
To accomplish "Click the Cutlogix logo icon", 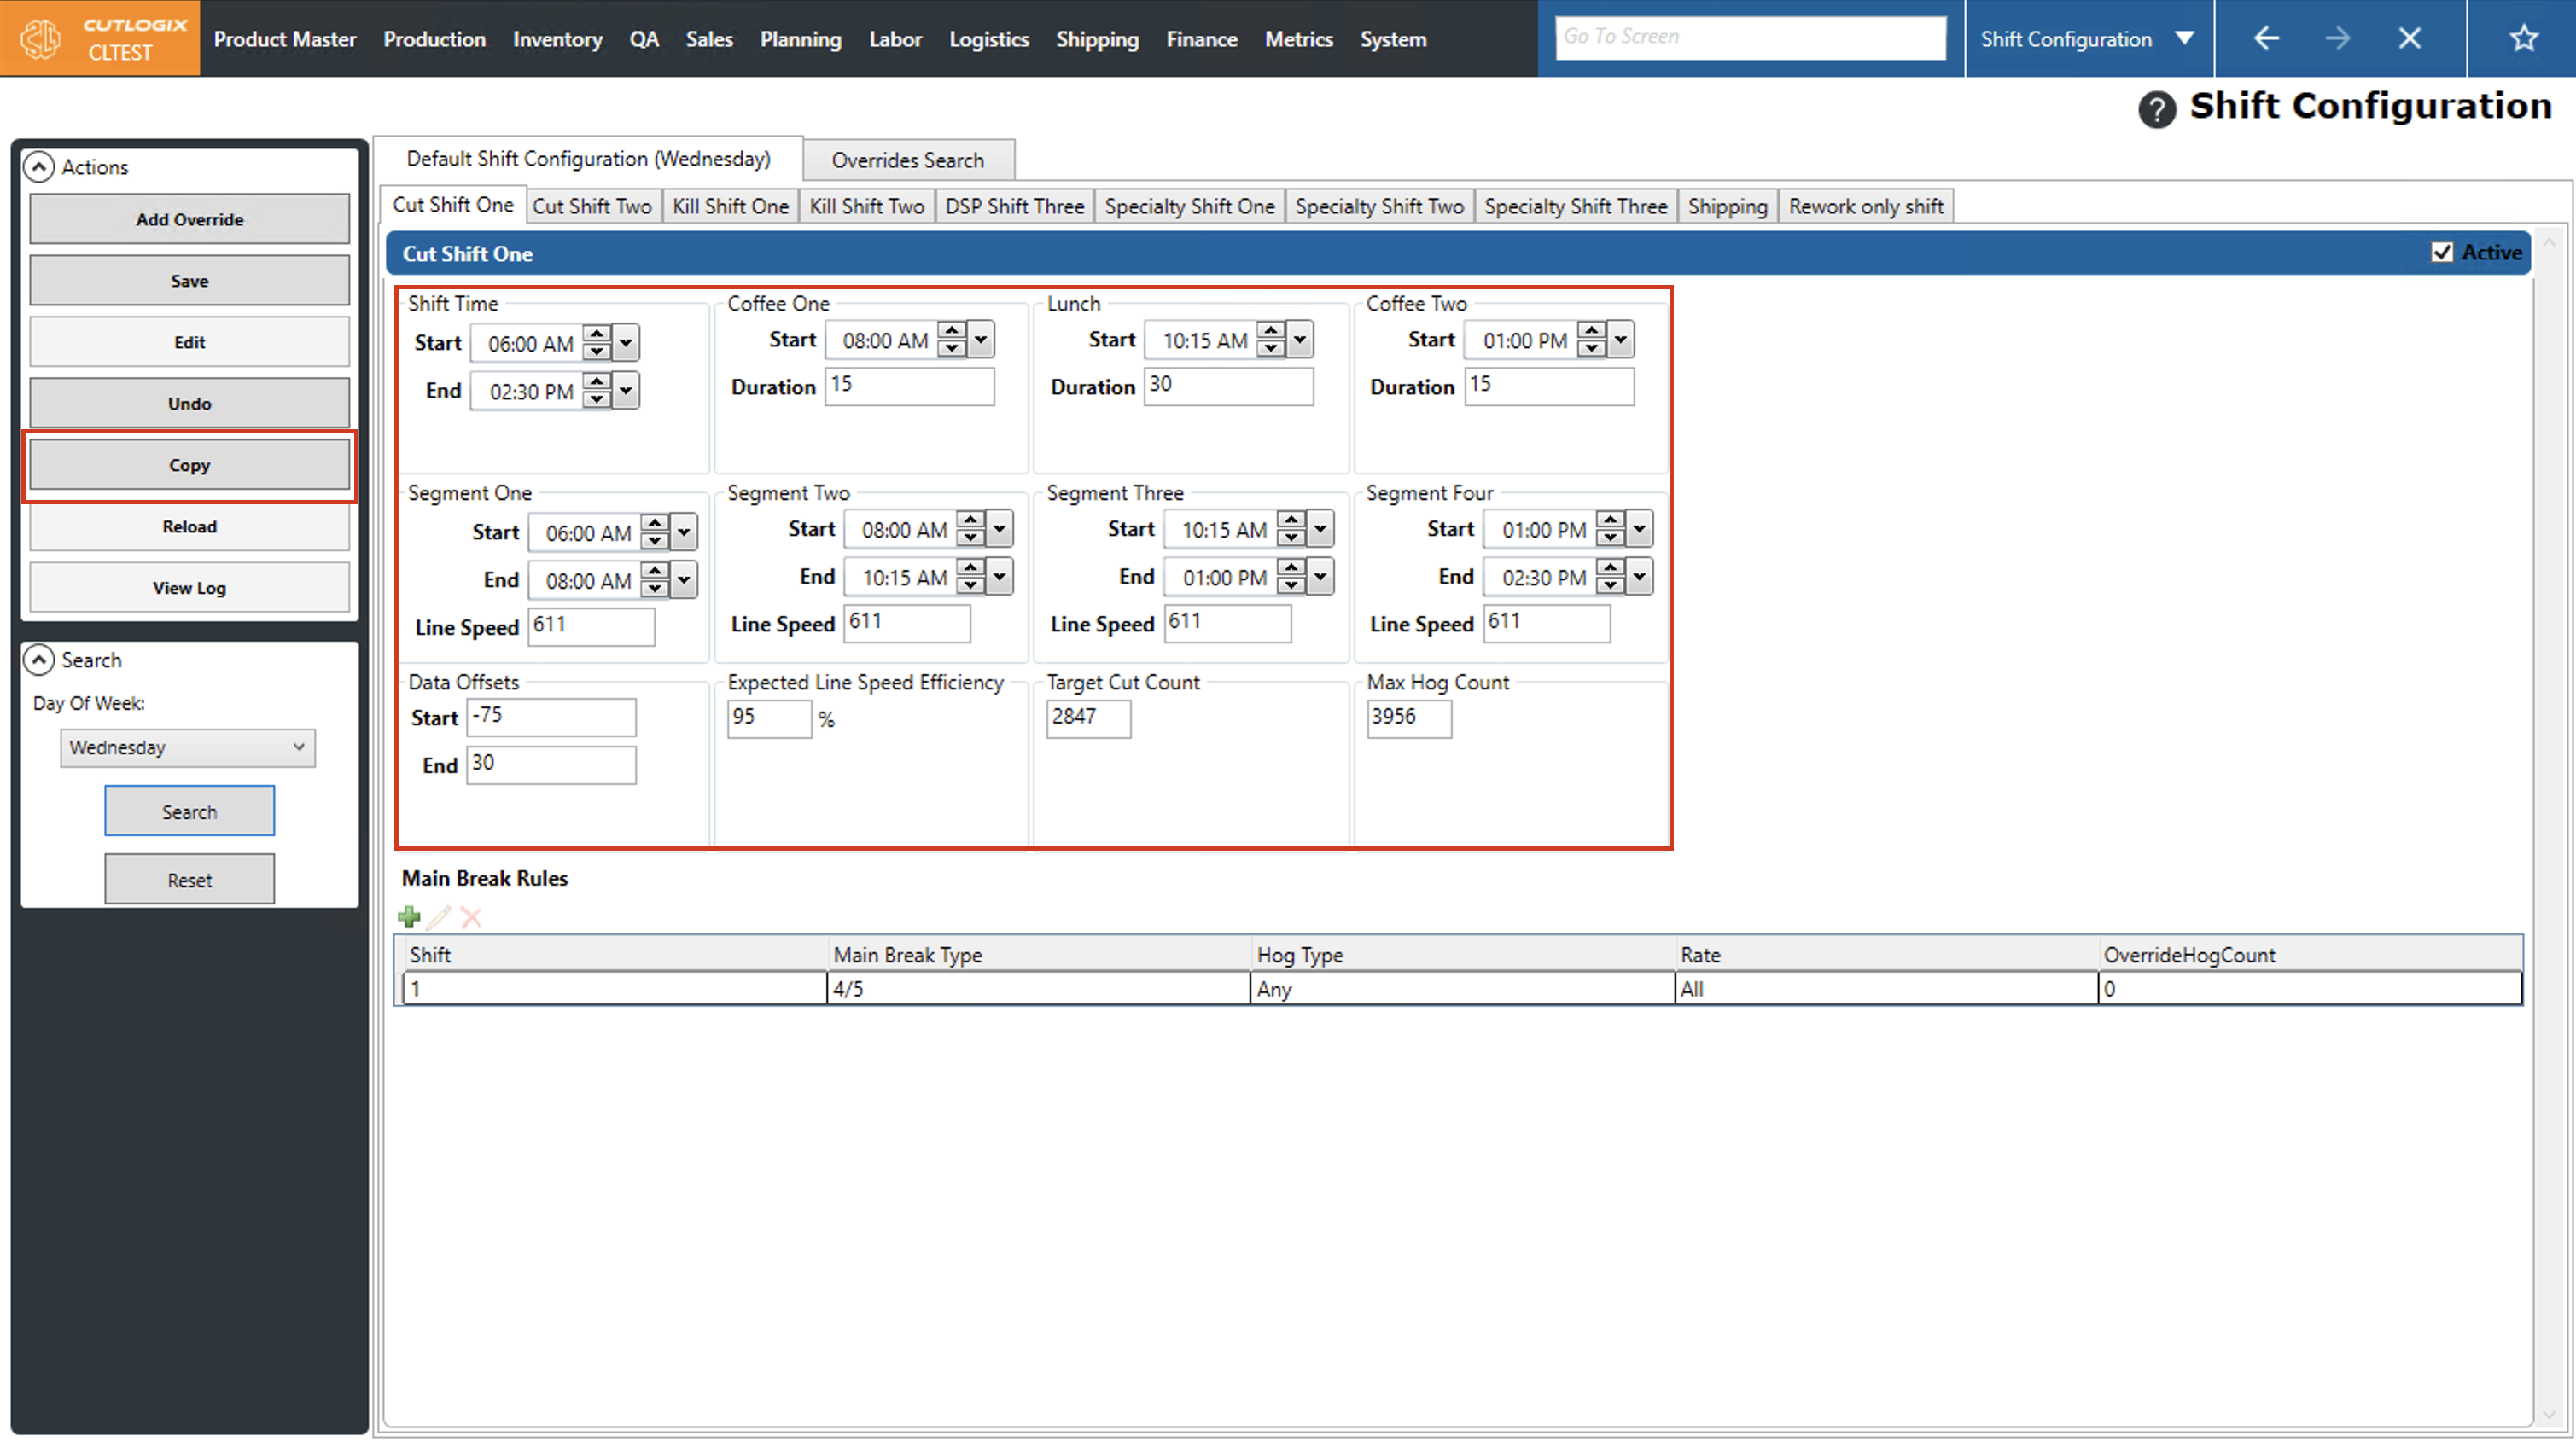I will [x=42, y=39].
